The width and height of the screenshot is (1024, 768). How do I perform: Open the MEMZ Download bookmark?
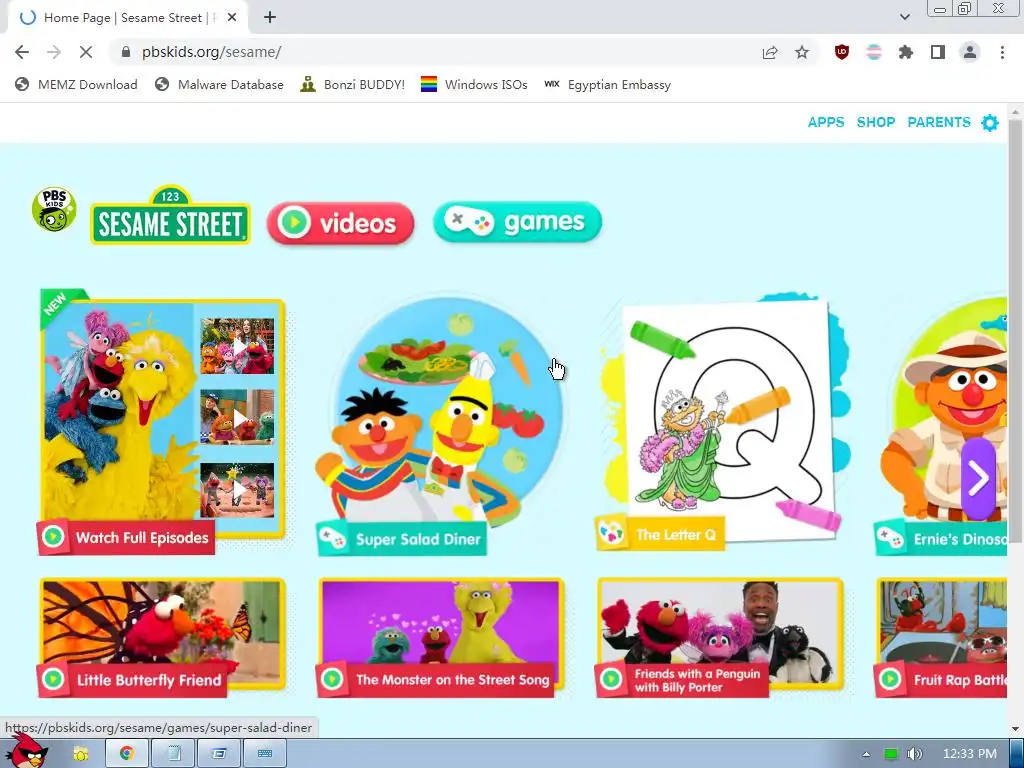pyautogui.click(x=76, y=85)
